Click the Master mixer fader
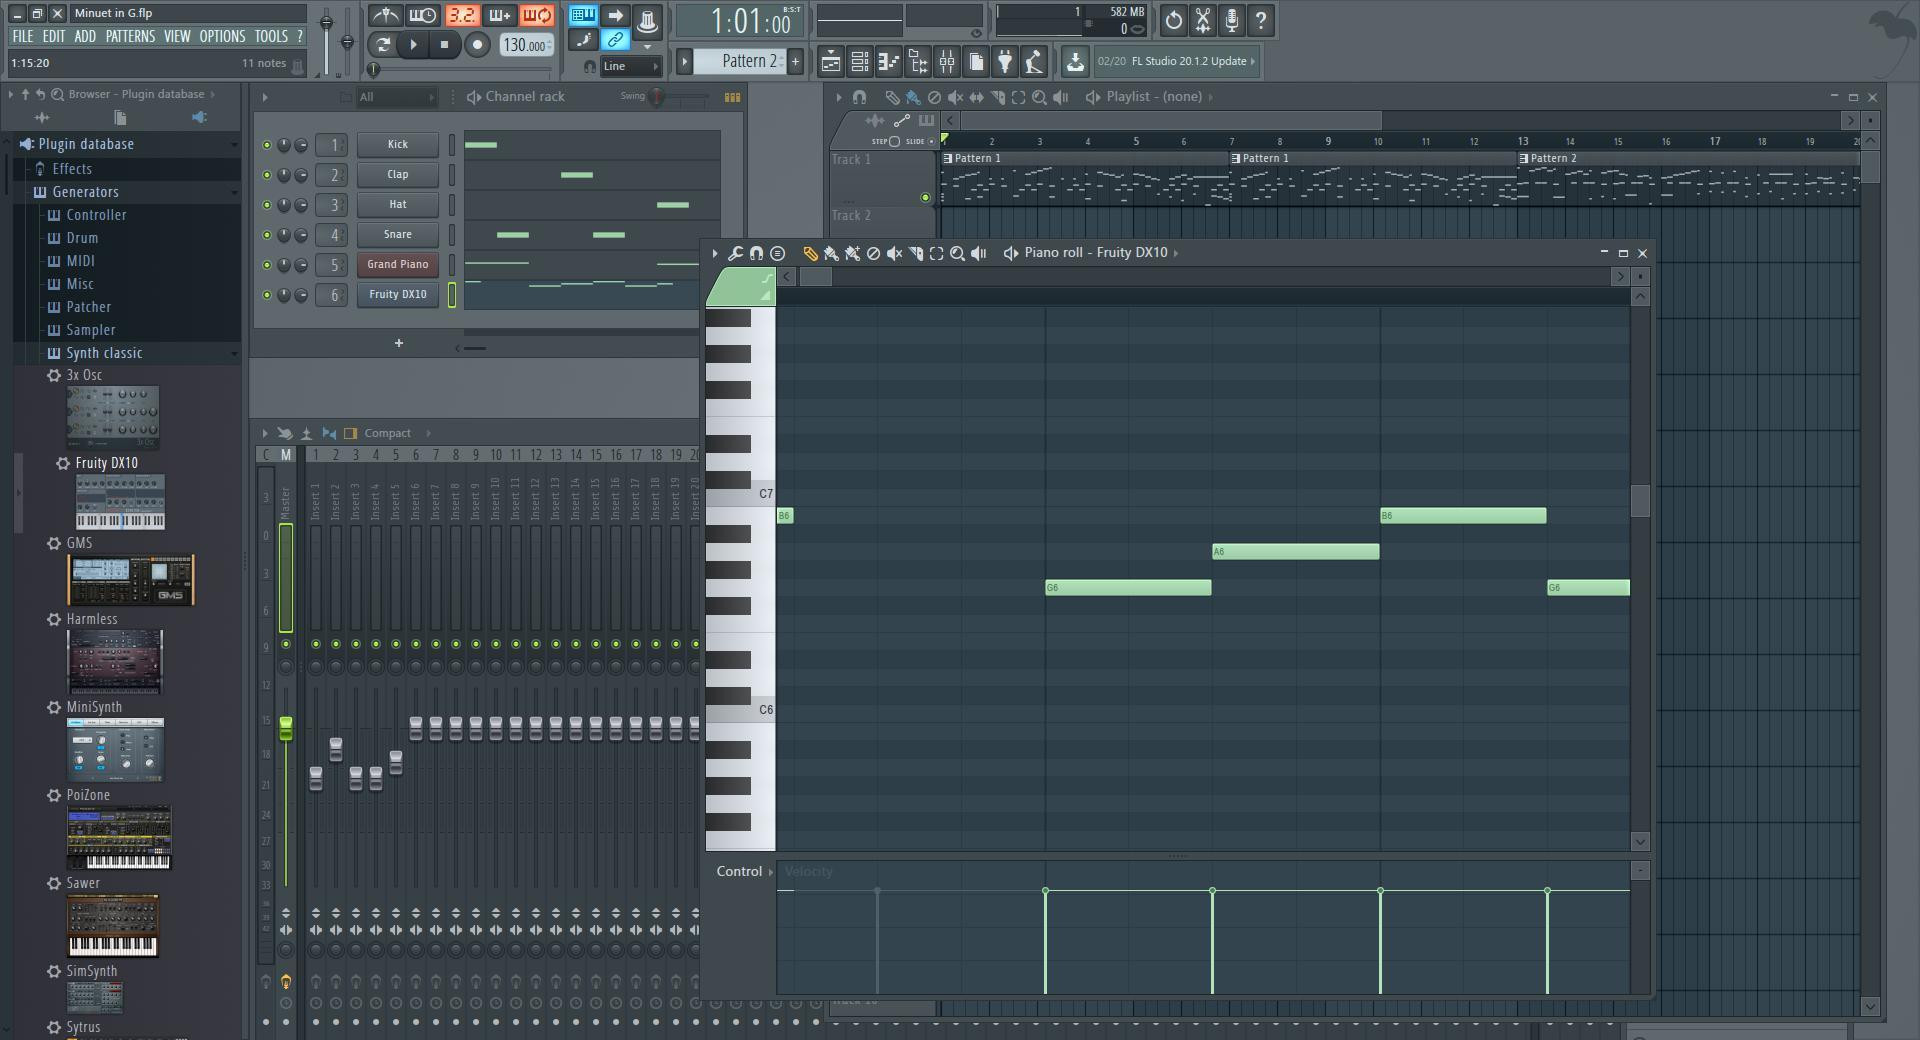1920x1040 pixels. tap(286, 728)
